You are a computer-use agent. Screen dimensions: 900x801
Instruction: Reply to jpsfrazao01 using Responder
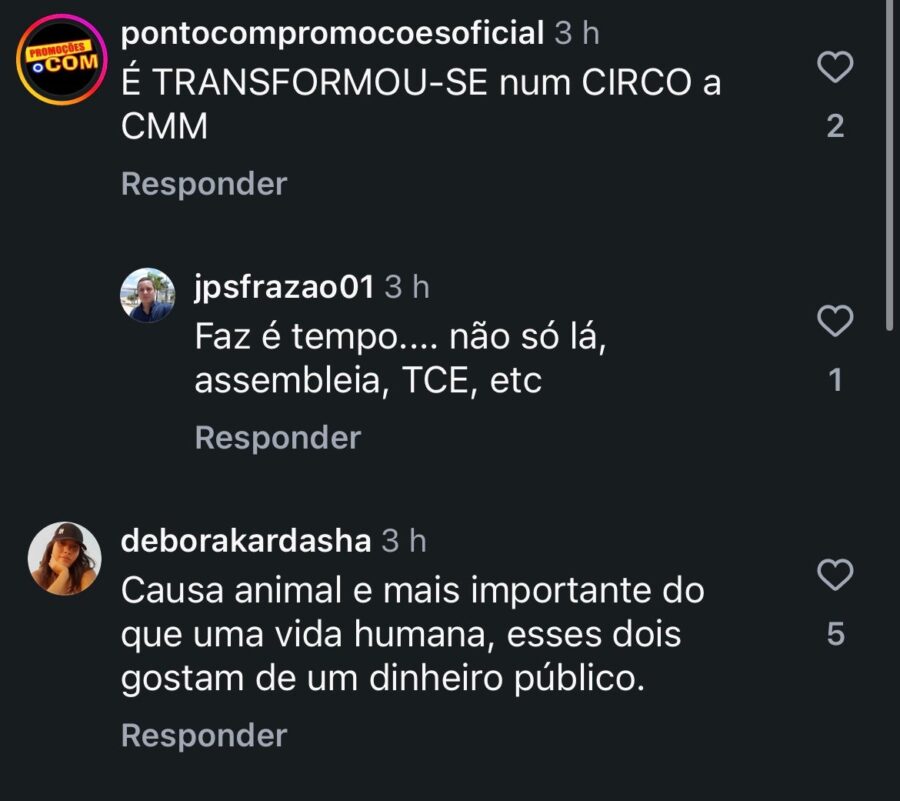[277, 438]
